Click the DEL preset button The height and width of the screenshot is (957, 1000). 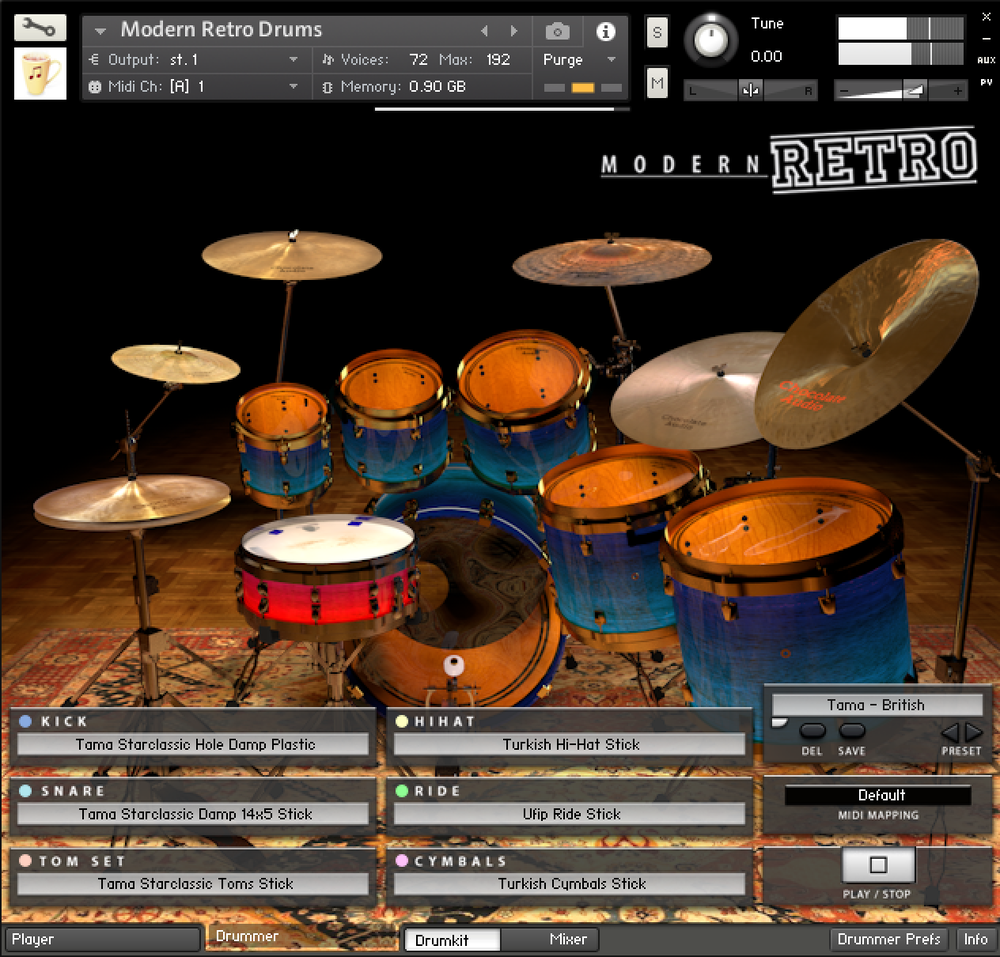coord(812,731)
